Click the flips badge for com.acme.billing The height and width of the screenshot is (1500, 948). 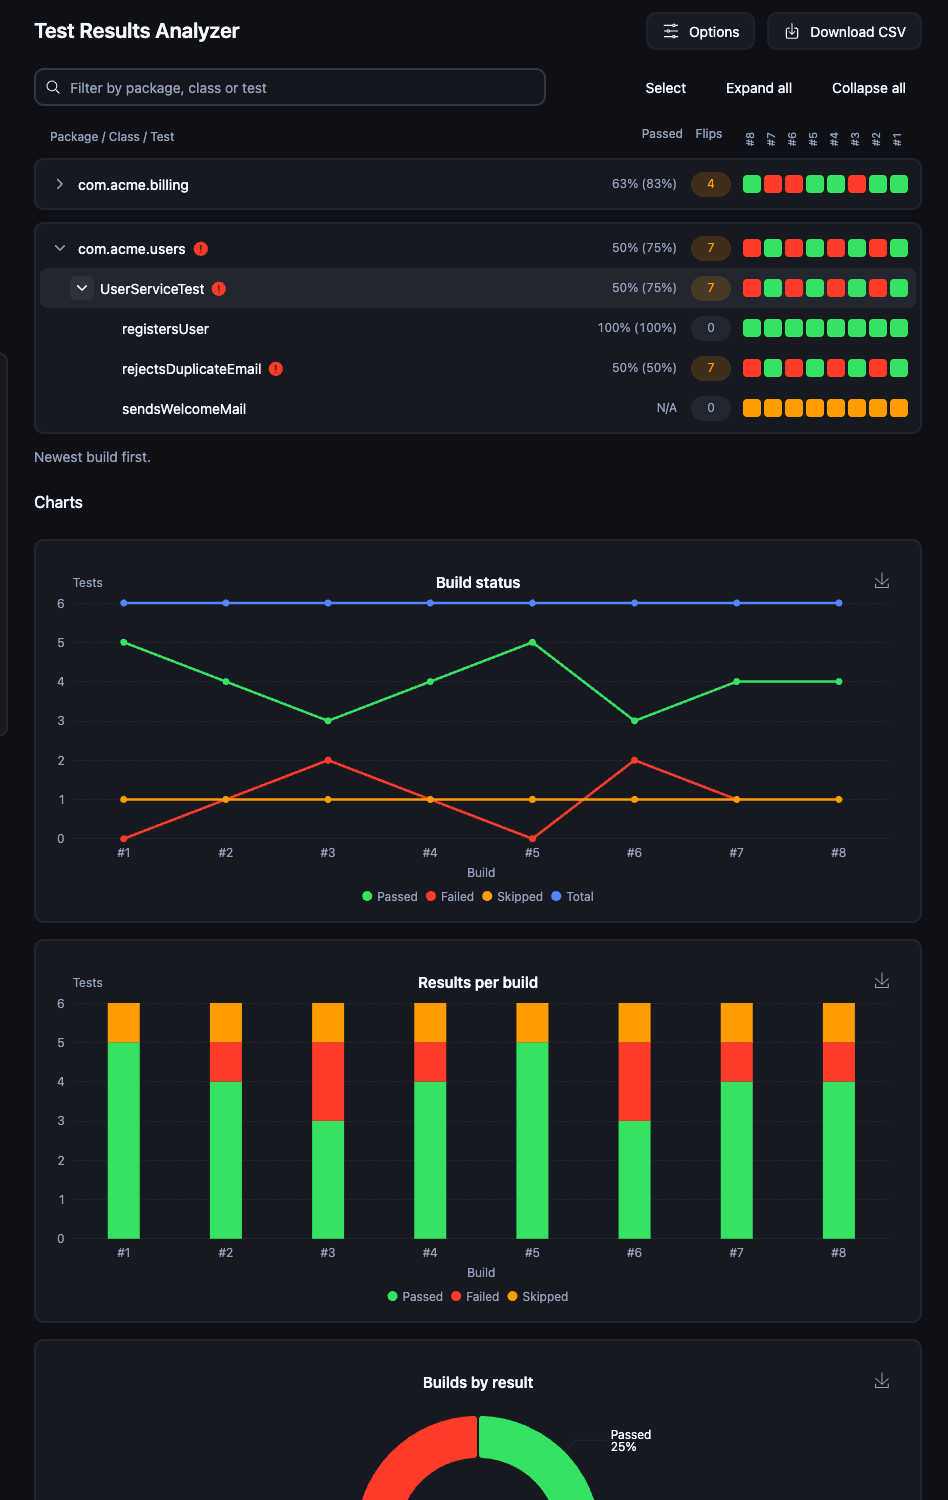coord(711,184)
